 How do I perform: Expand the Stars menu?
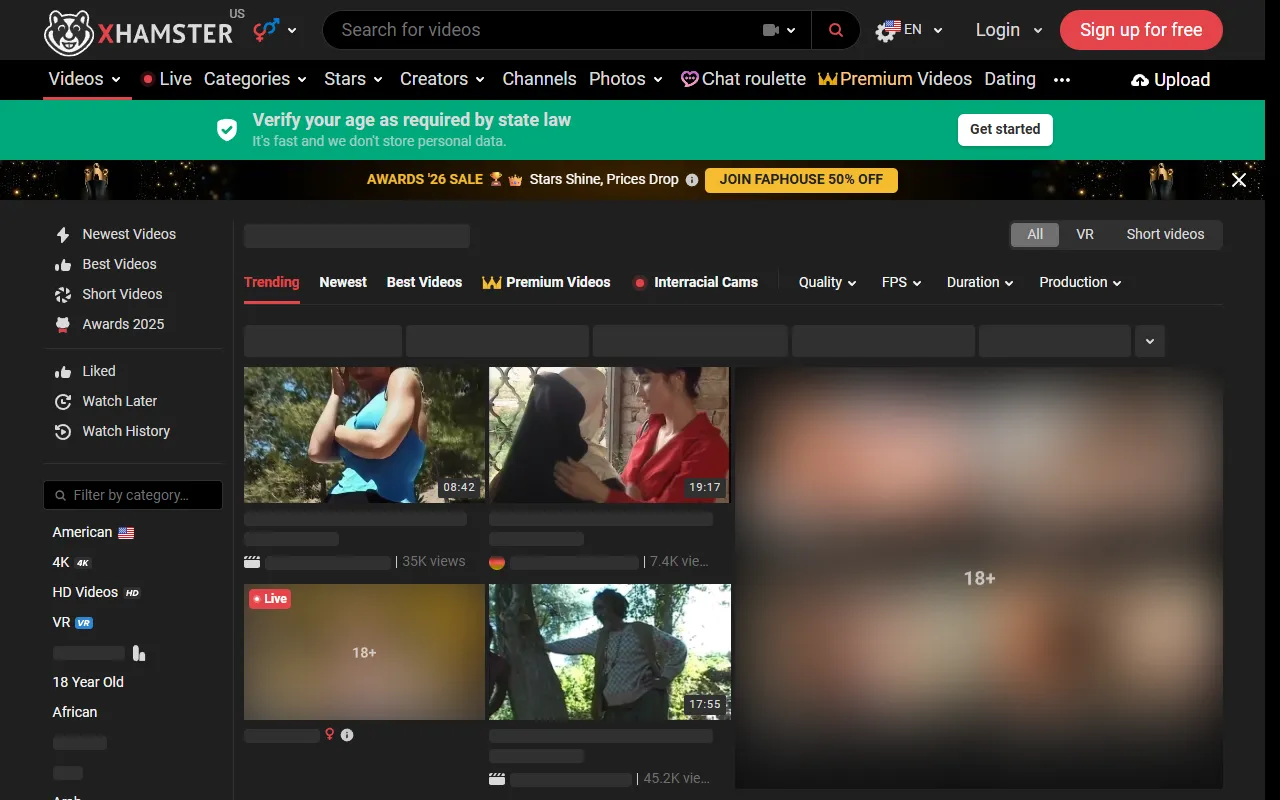tap(354, 79)
